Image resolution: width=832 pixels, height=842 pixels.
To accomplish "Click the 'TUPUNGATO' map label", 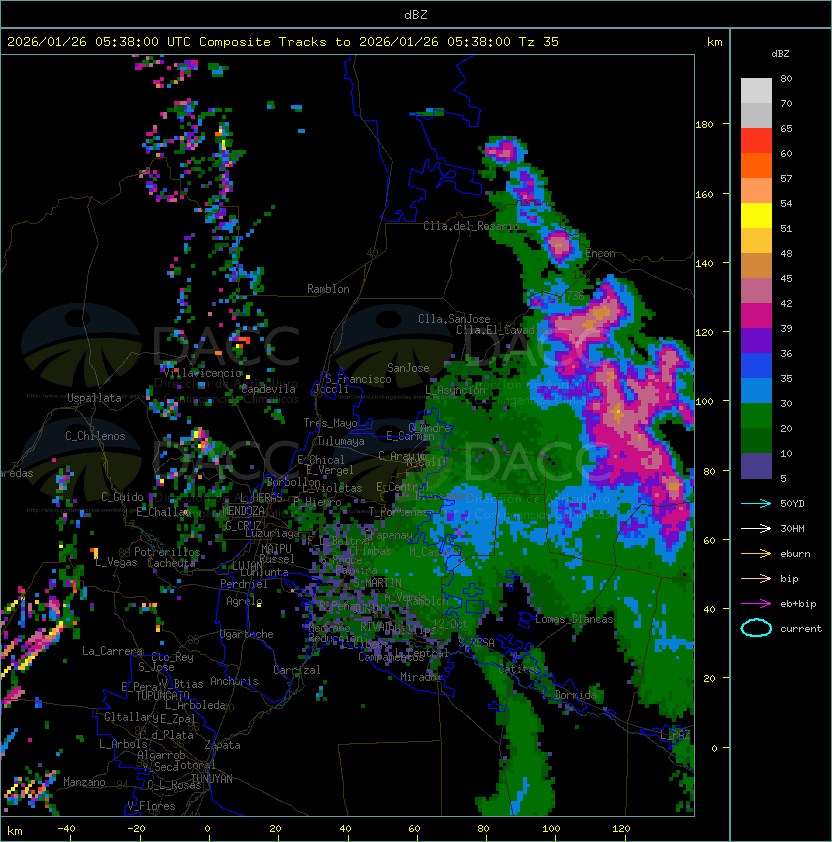I will 162,695.
